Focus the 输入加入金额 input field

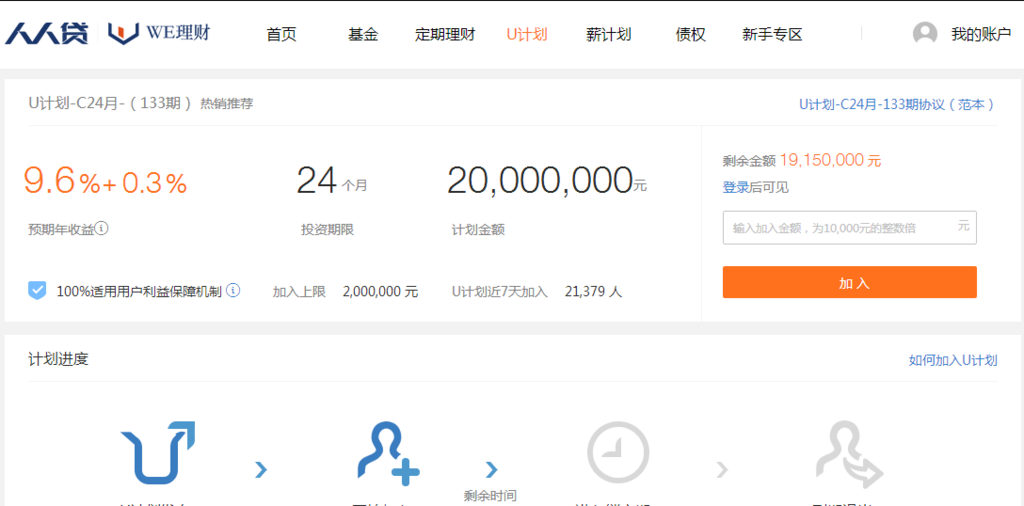850,228
